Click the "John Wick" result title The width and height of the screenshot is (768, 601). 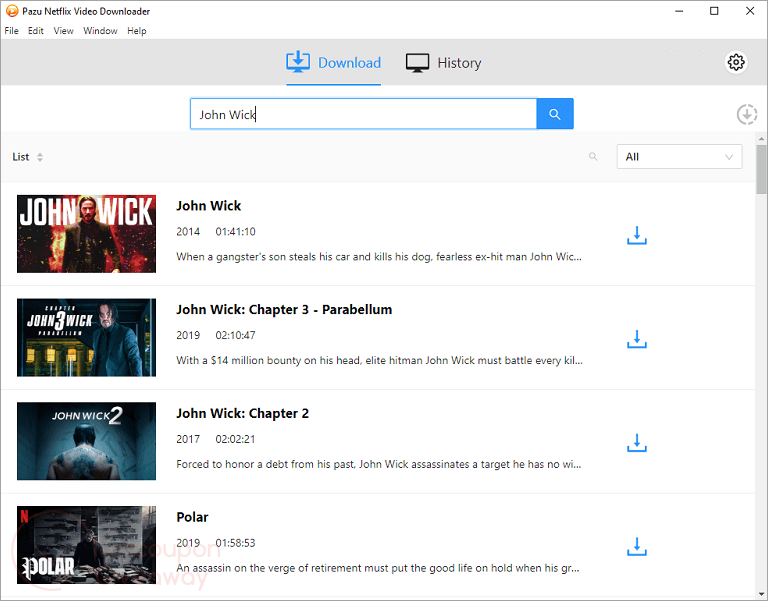point(209,206)
